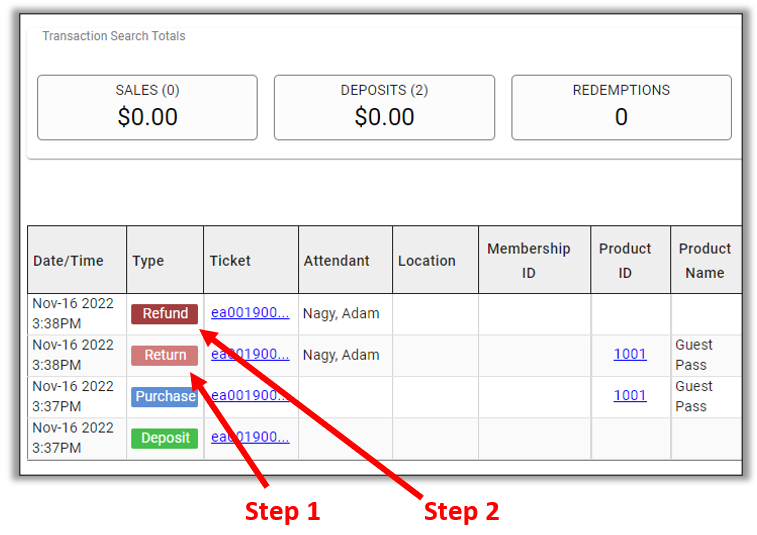Open the Return row ticket link

coord(250,354)
